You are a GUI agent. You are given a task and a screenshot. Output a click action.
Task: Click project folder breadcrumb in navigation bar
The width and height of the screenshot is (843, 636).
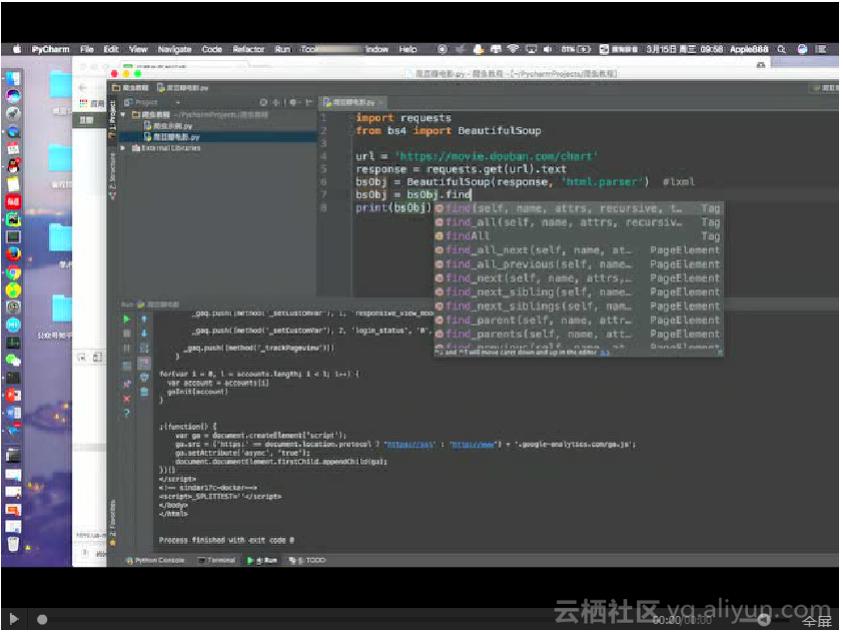[x=131, y=88]
